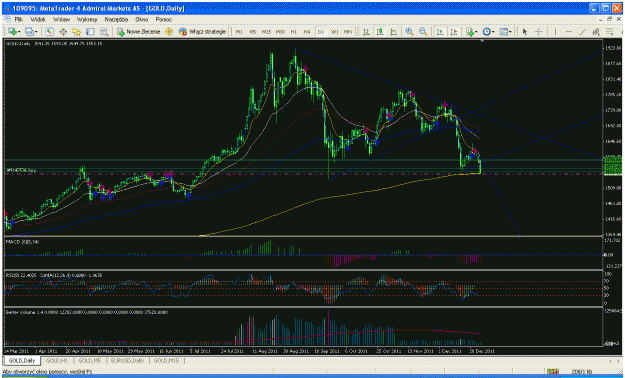The height and width of the screenshot is (378, 625).
Task: Switch to M1 timeframe
Action: coord(239,32)
